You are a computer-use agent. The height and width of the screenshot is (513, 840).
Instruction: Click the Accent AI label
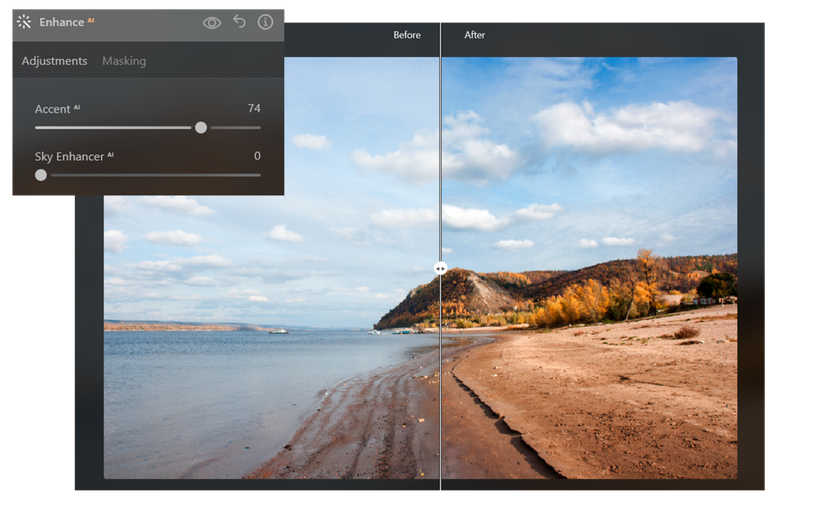pos(57,109)
